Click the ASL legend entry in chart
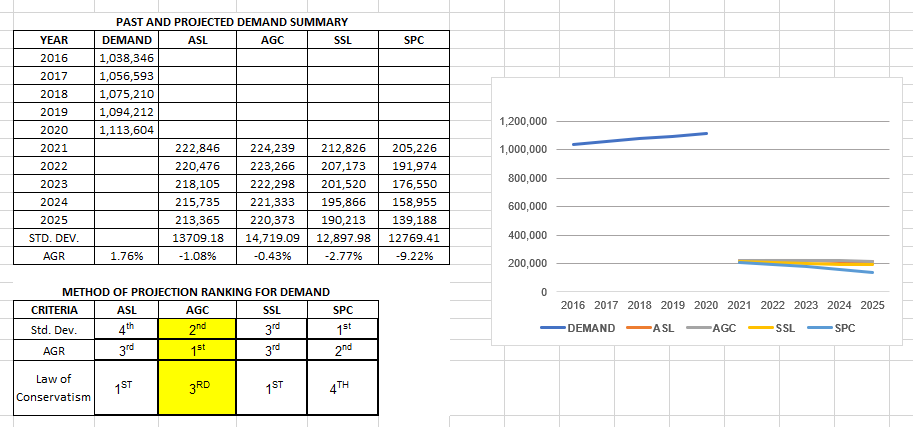This screenshot has width=913, height=427. [x=650, y=328]
